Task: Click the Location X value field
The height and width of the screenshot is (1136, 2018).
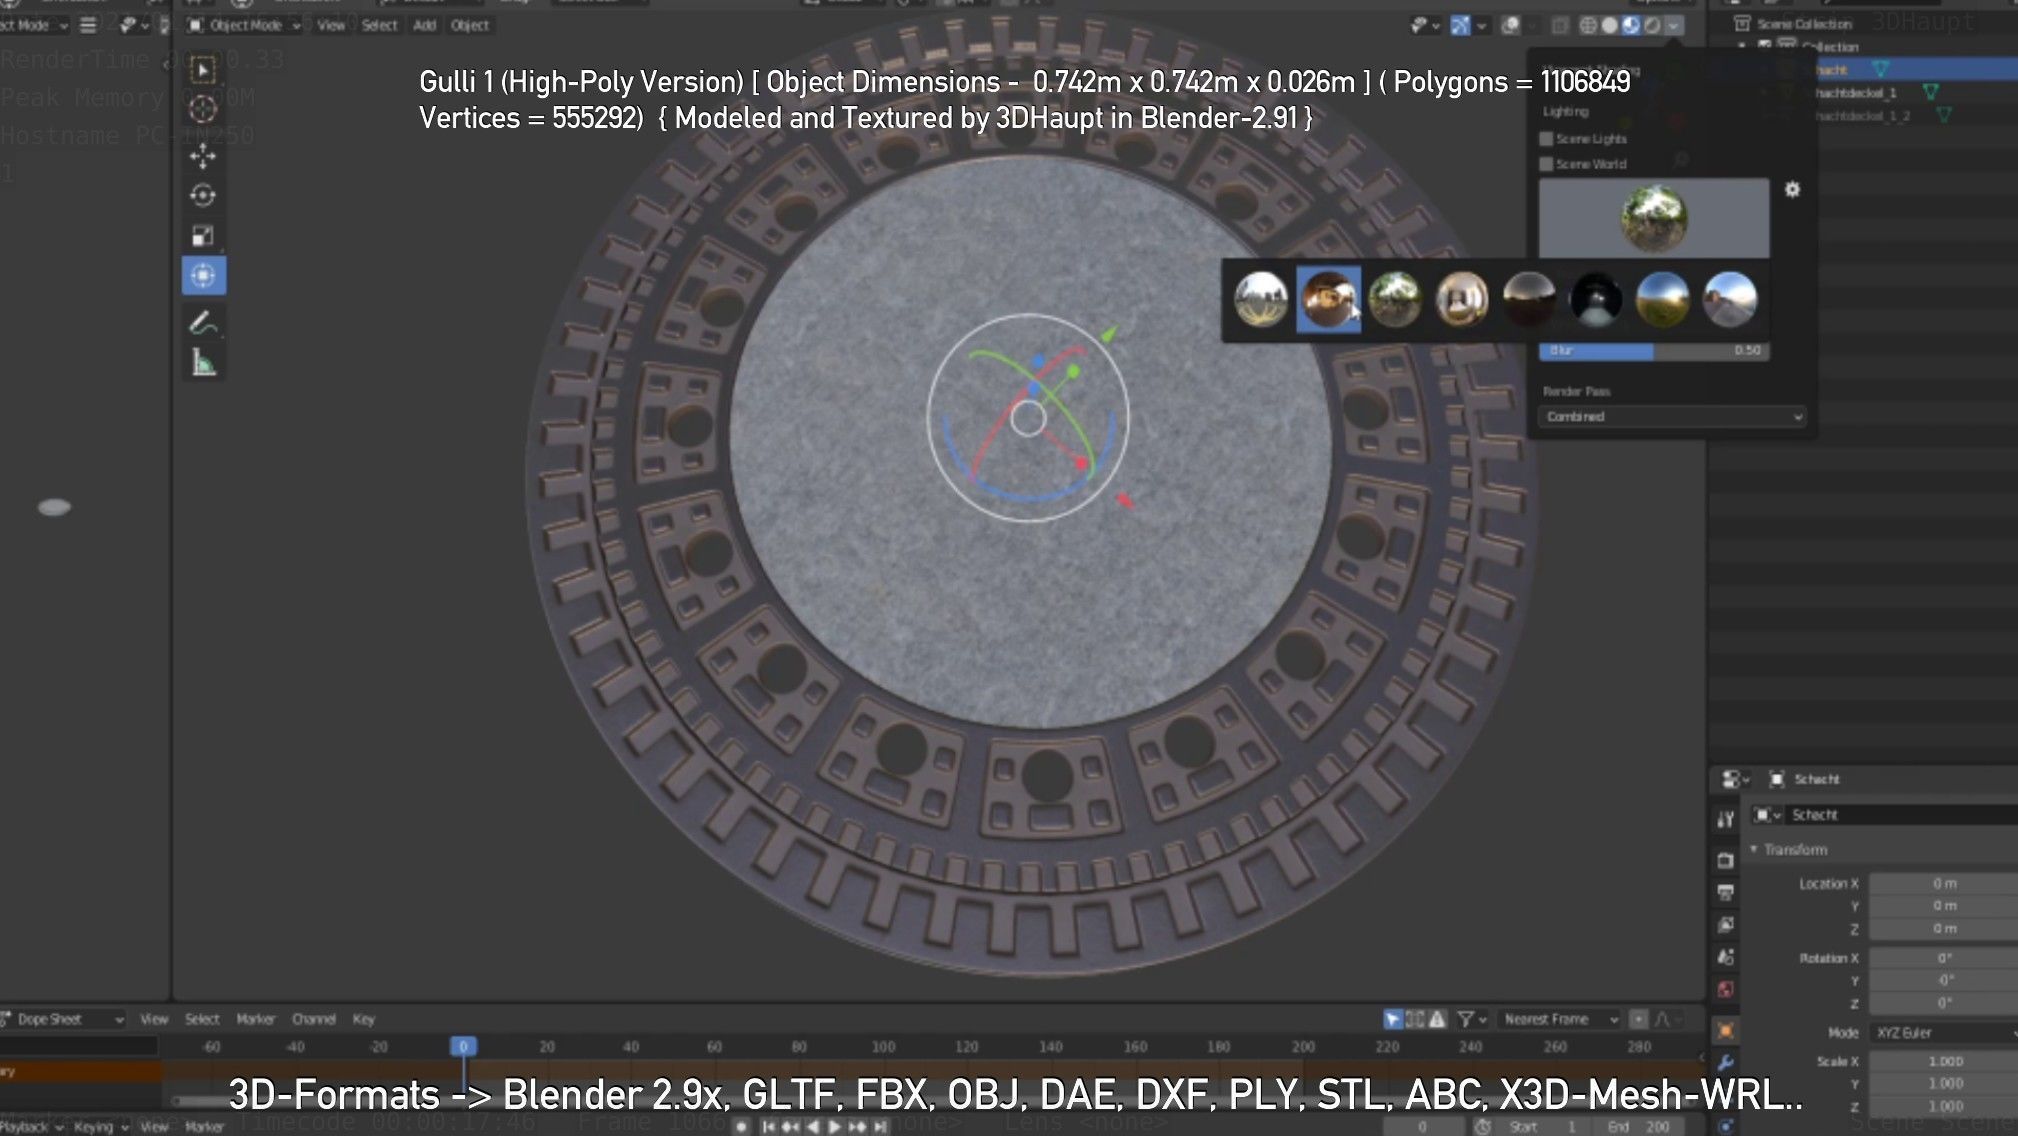Action: coord(1943,884)
